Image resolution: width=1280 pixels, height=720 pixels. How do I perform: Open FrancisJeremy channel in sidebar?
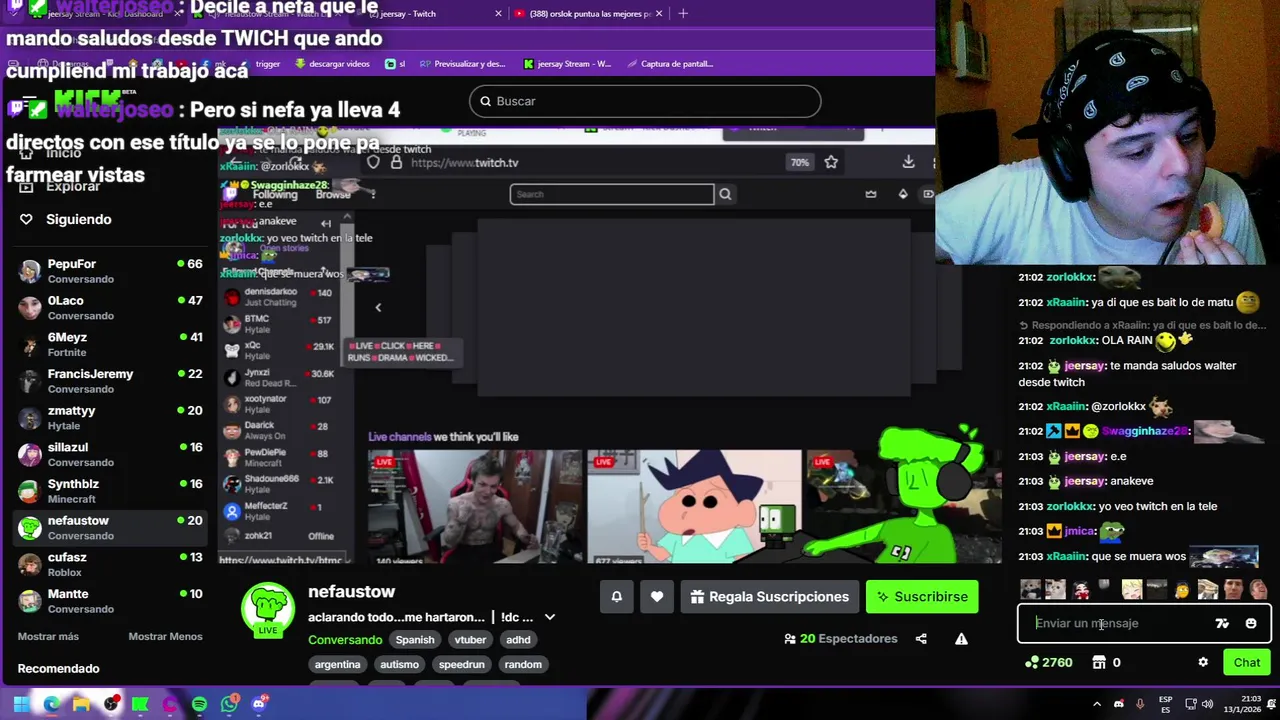(x=110, y=381)
